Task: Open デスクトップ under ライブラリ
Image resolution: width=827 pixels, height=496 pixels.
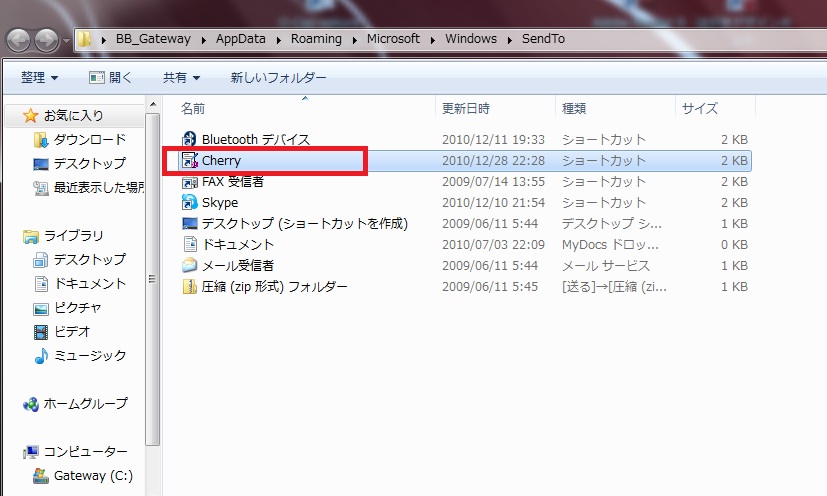Action: click(90, 259)
